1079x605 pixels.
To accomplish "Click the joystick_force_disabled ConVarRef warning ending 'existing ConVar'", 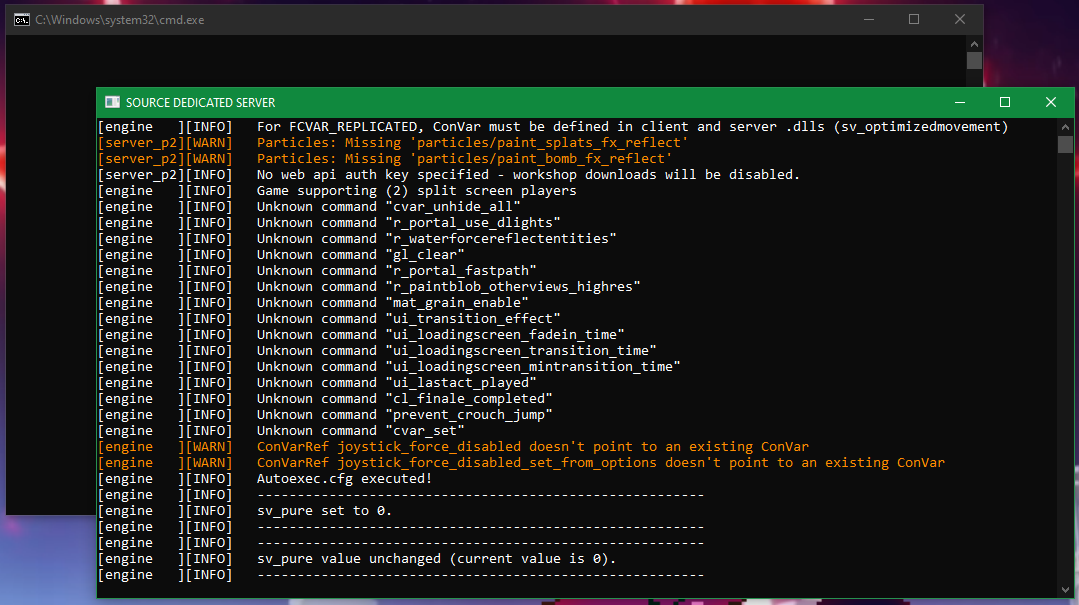I will click(x=453, y=447).
